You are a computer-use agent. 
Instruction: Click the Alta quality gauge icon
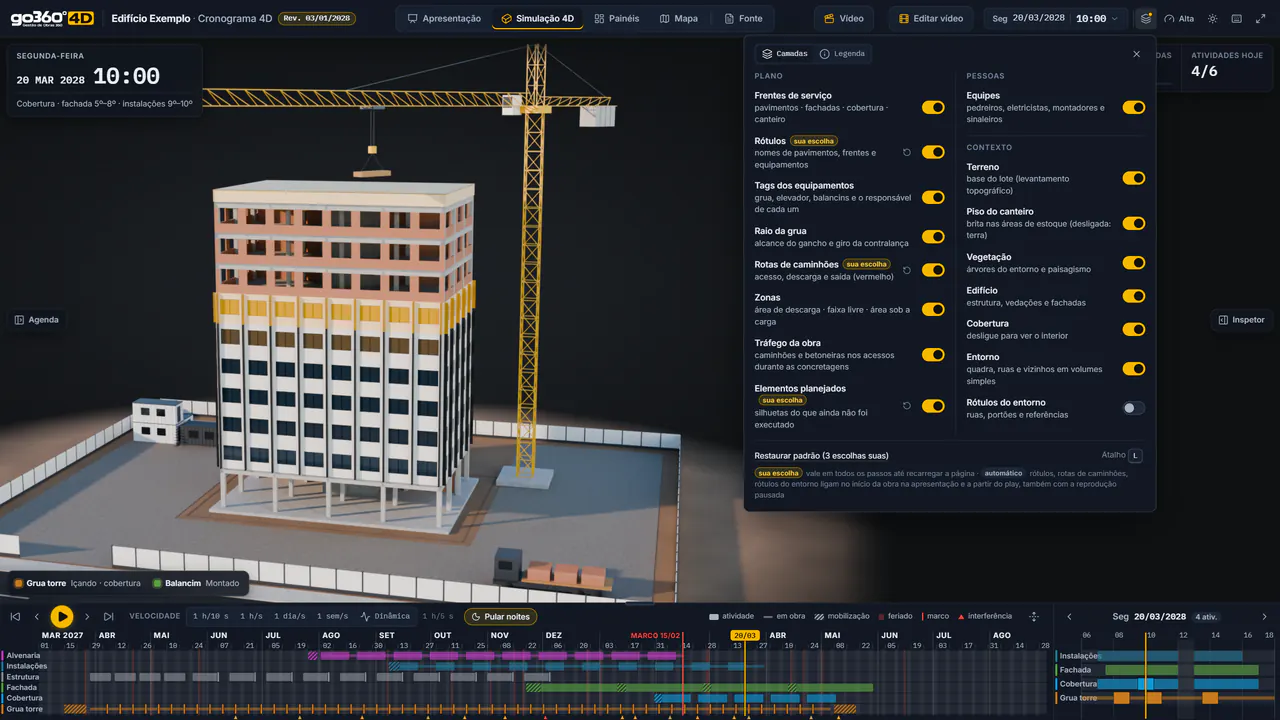[x=1179, y=18]
